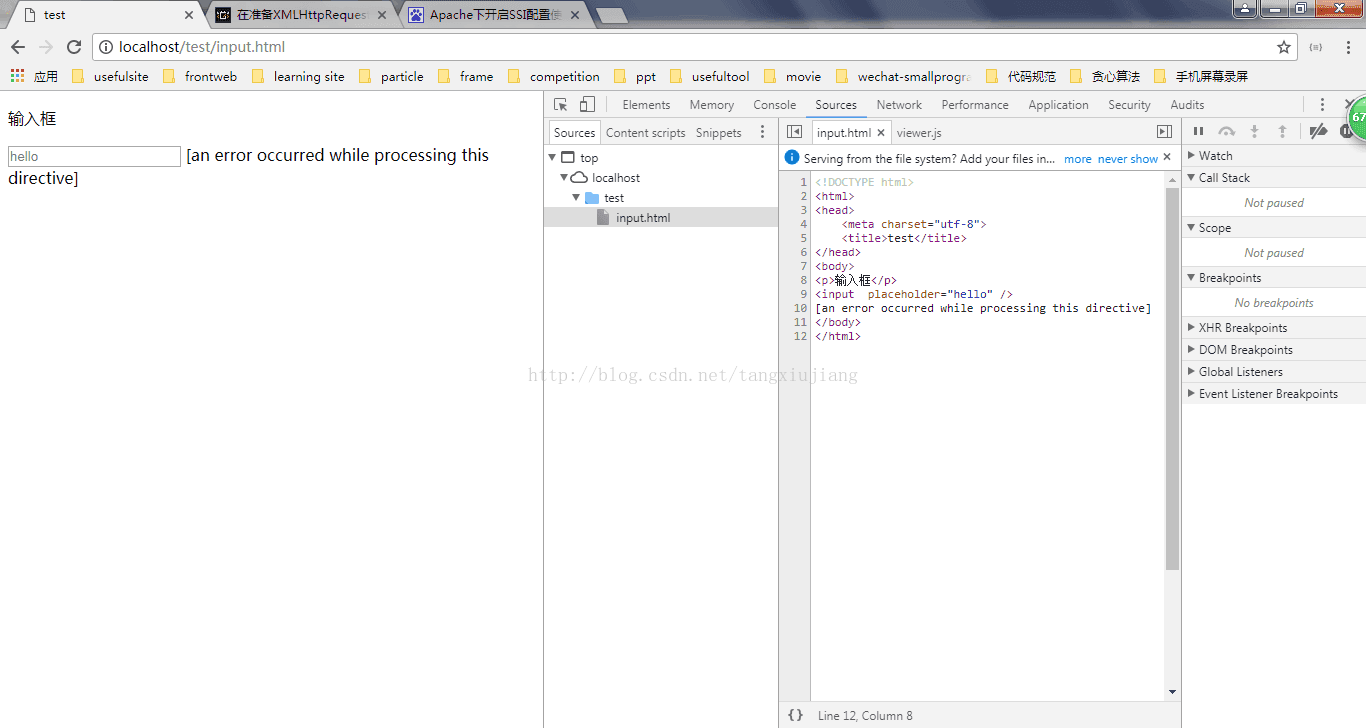The image size is (1366, 728).
Task: Open the 'usefulsite' bookmark folder
Action: tap(110, 76)
